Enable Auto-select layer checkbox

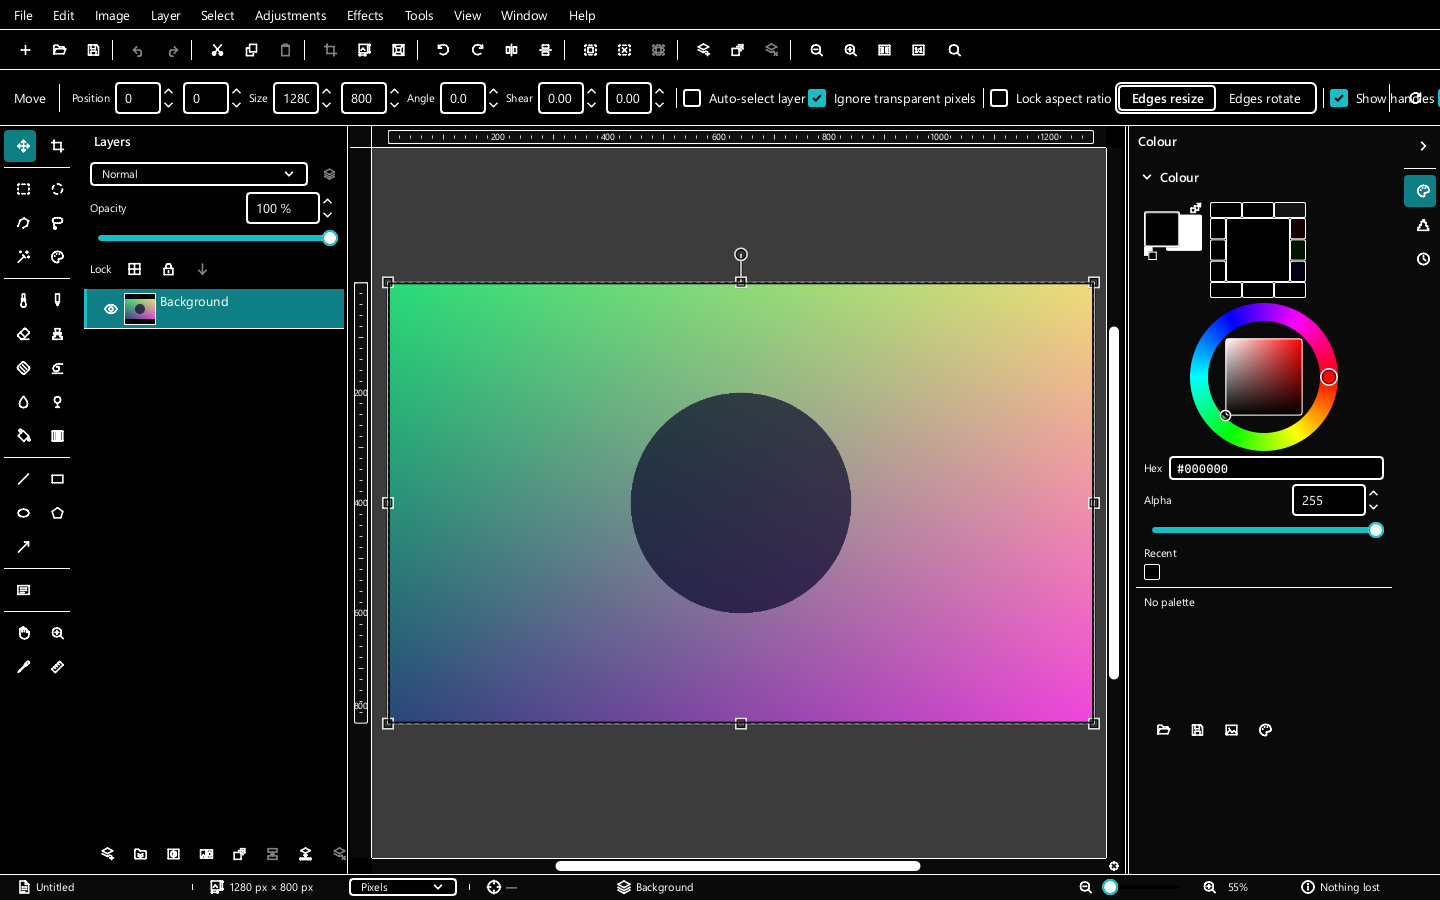coord(692,98)
